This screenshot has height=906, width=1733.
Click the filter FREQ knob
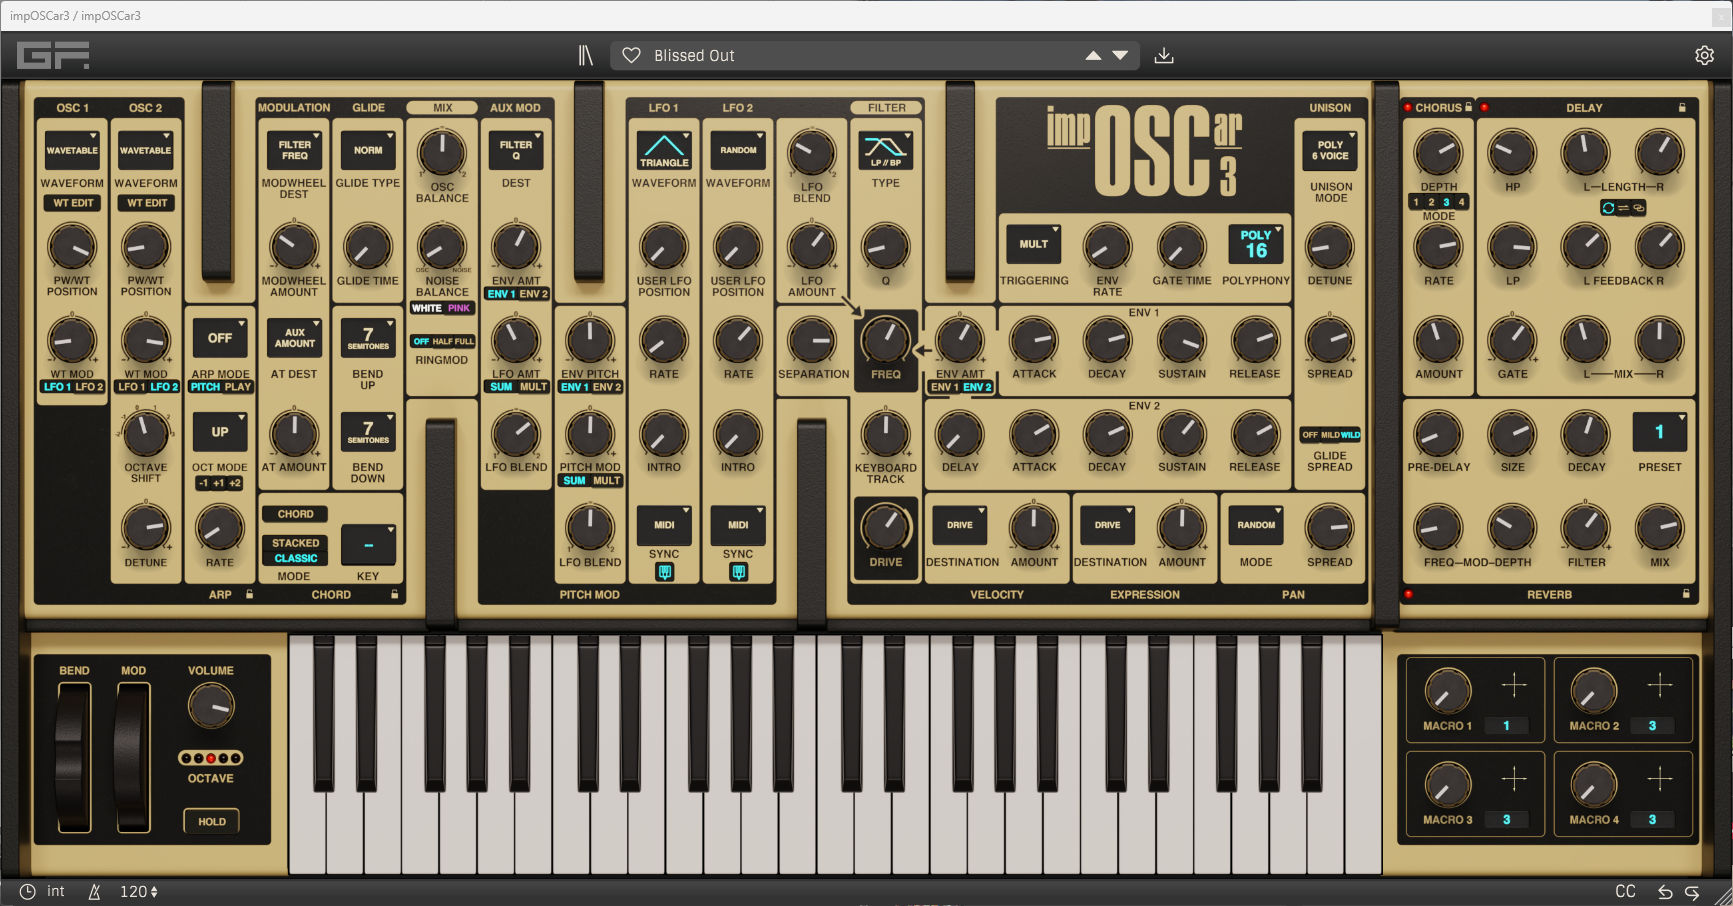coord(886,340)
